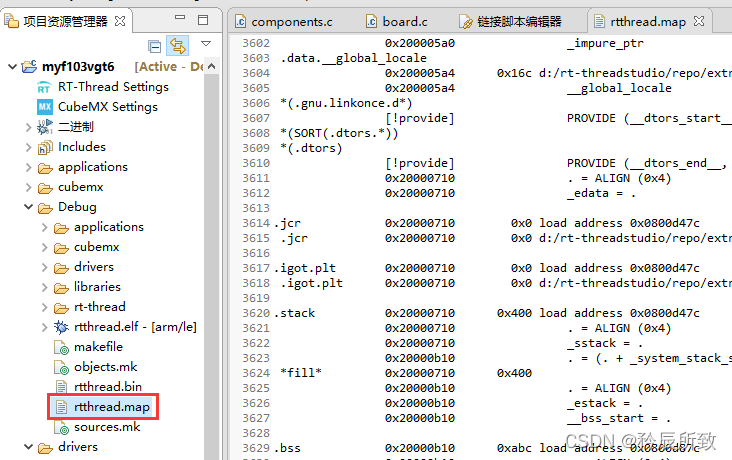This screenshot has height=460, width=732.
Task: Click the linker script editor tab icon
Action: [x=465, y=21]
